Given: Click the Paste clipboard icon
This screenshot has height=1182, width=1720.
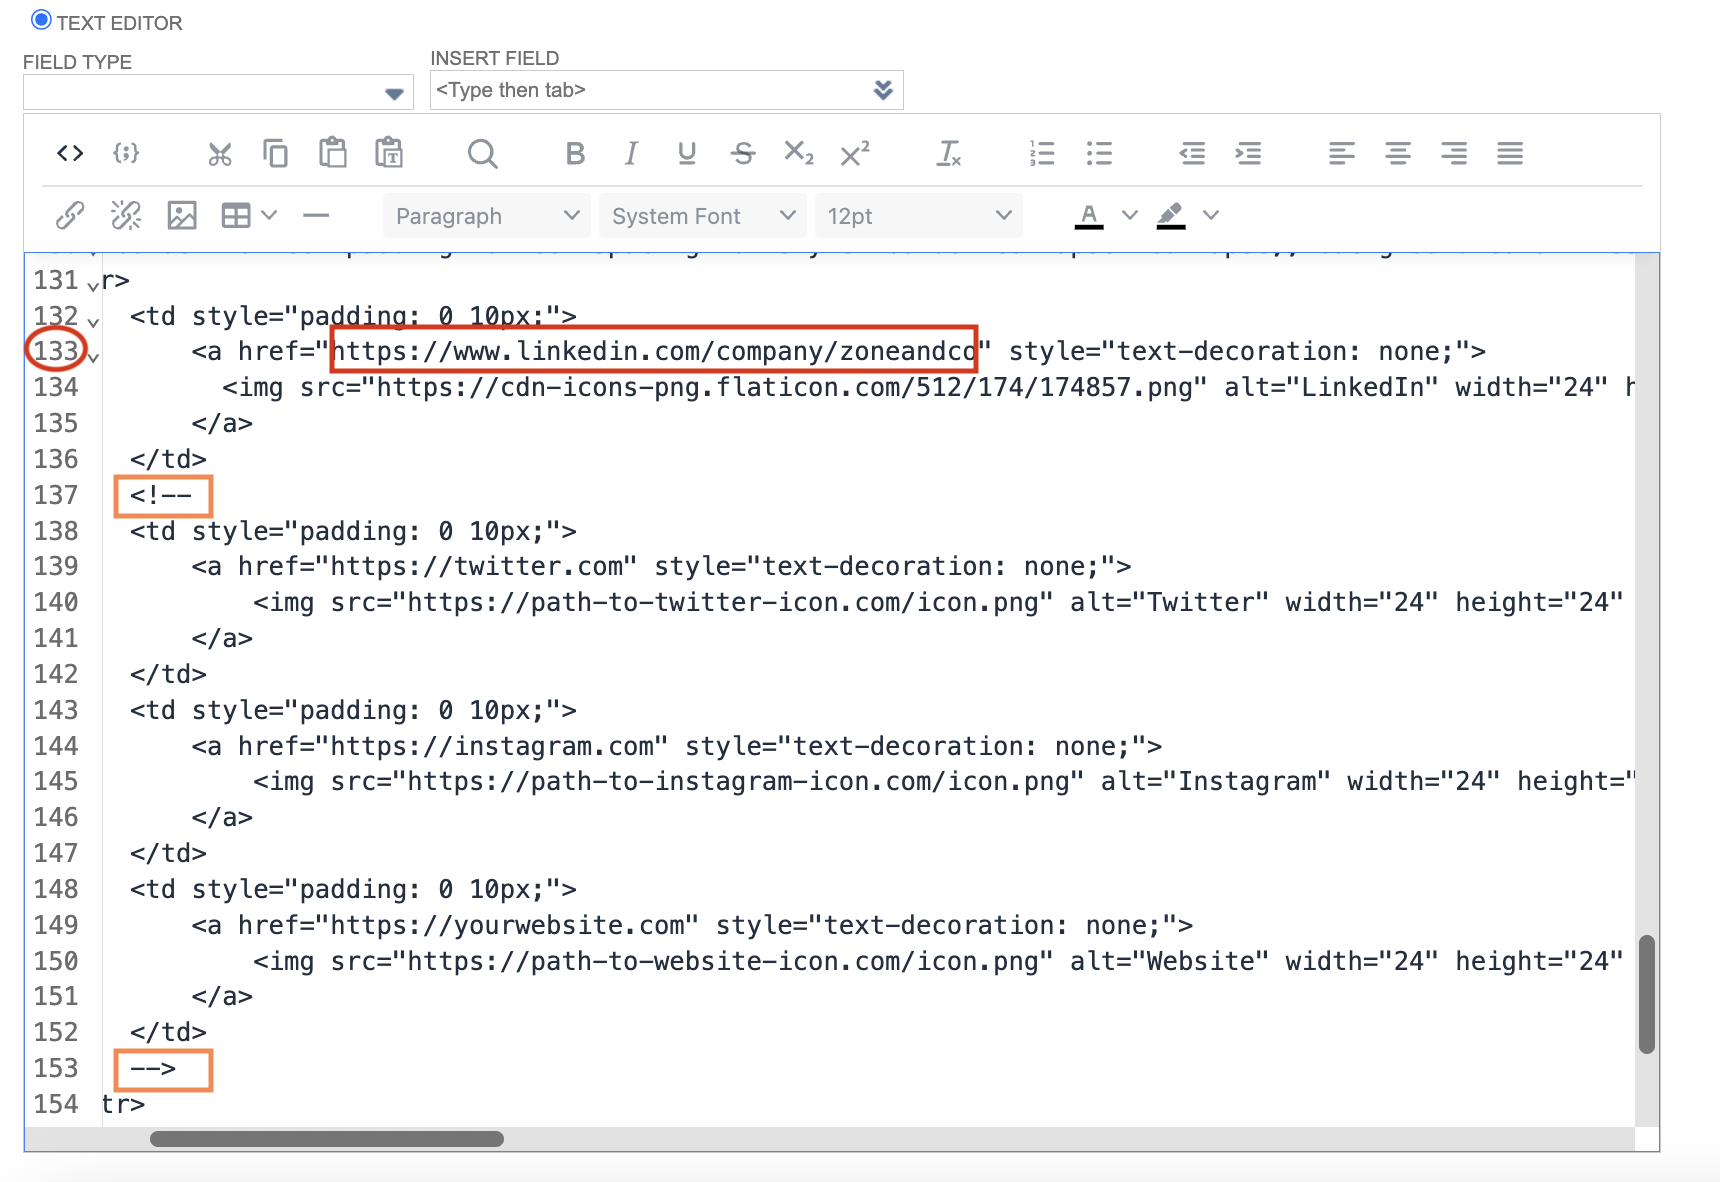Looking at the screenshot, I should click(332, 153).
